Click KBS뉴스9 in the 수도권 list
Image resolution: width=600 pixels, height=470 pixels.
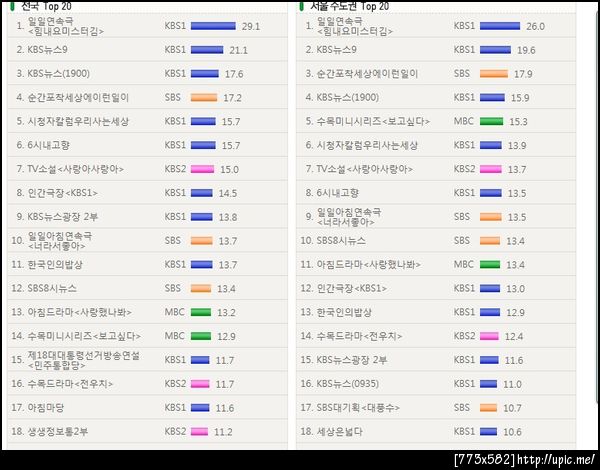(336, 50)
